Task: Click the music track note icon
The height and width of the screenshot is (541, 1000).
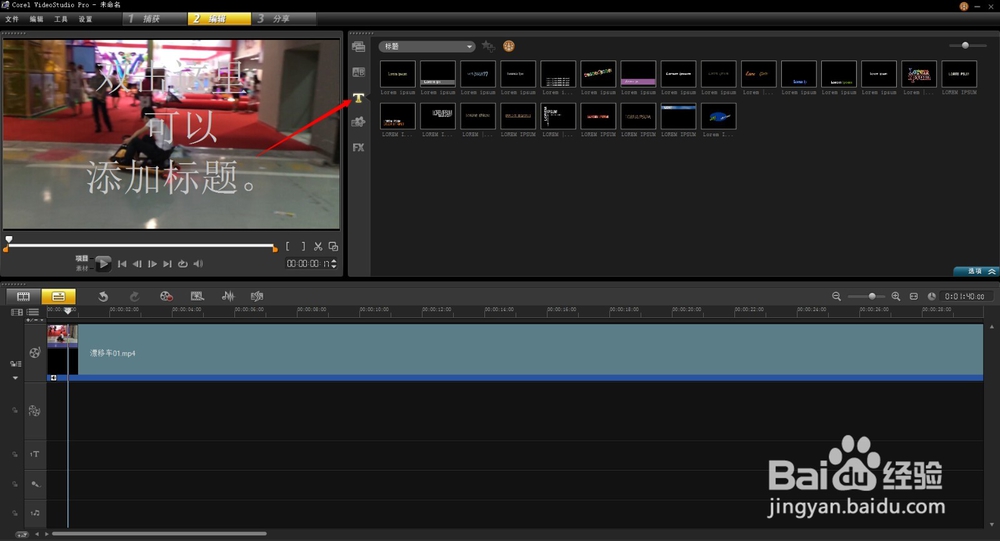Action: click(x=35, y=512)
